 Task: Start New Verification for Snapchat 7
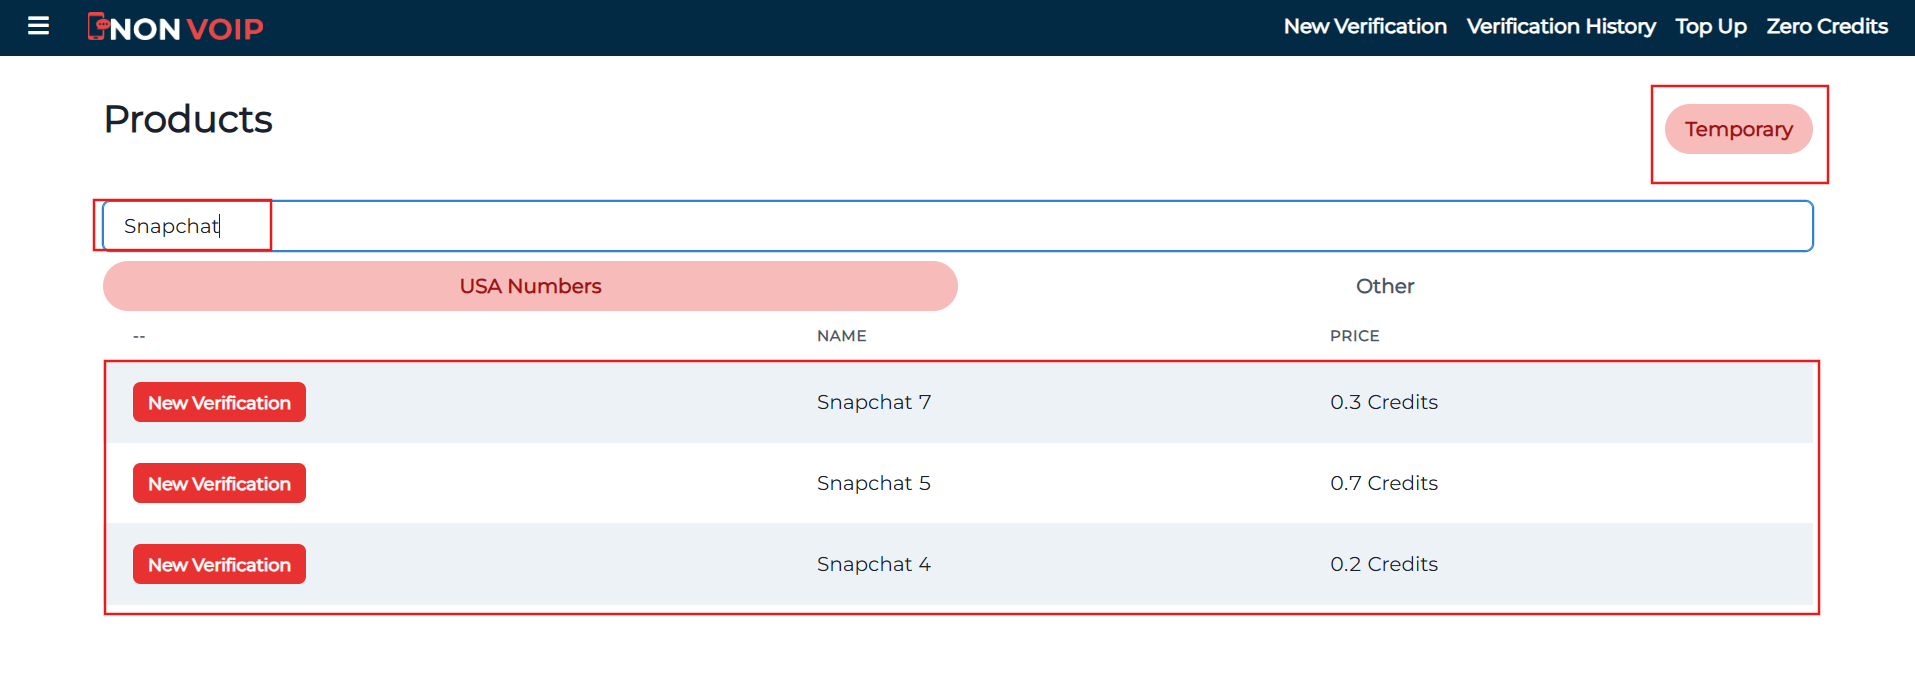click(219, 402)
